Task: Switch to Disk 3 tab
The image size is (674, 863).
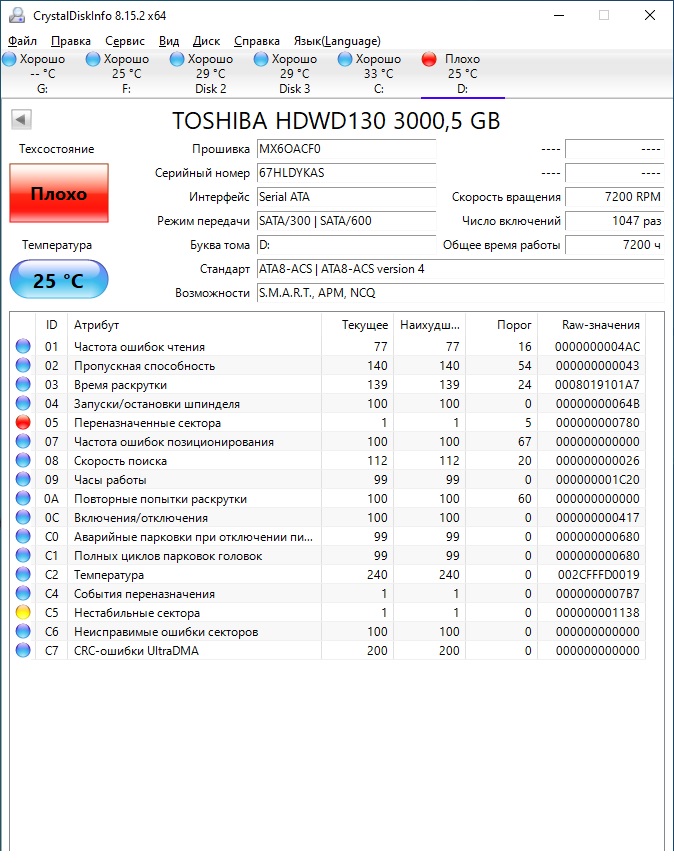Action: [x=295, y=74]
